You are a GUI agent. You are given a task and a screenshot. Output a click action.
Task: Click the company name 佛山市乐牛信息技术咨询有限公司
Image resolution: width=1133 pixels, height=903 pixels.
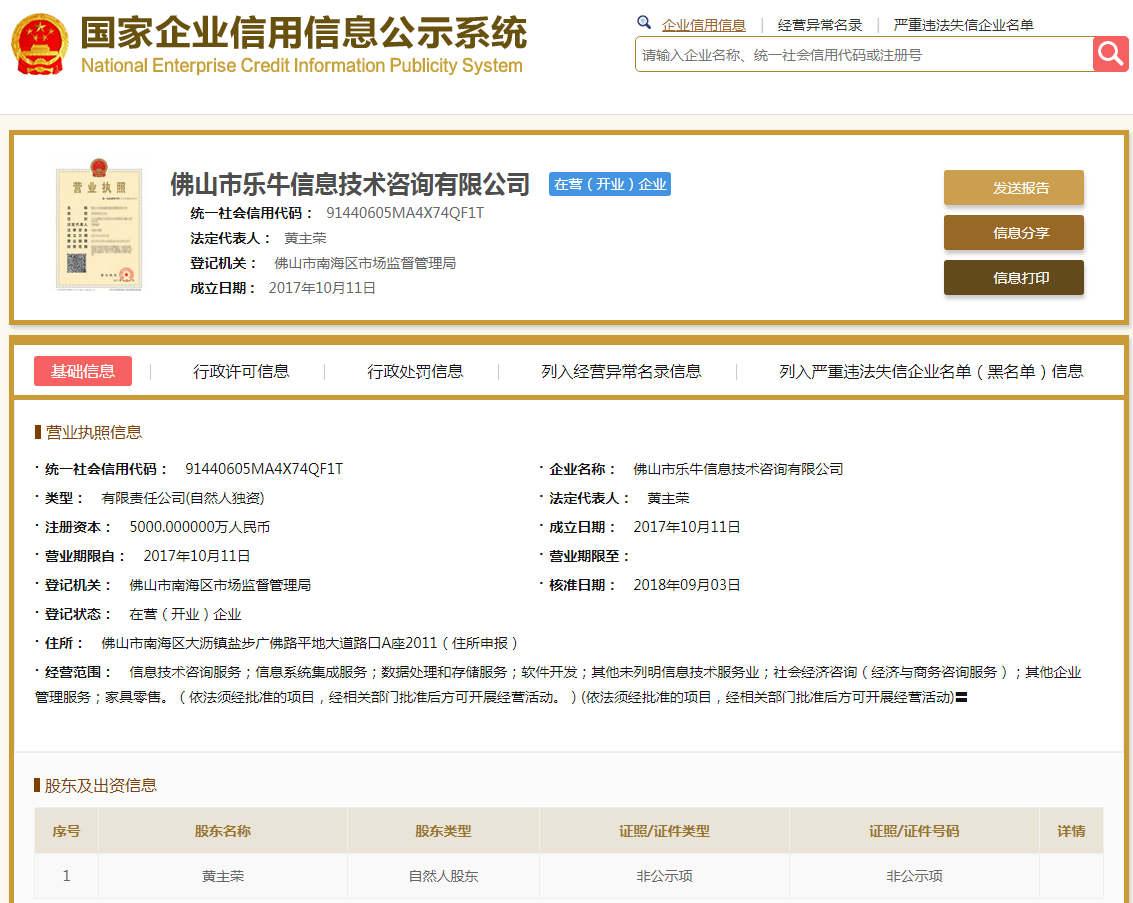tap(349, 184)
